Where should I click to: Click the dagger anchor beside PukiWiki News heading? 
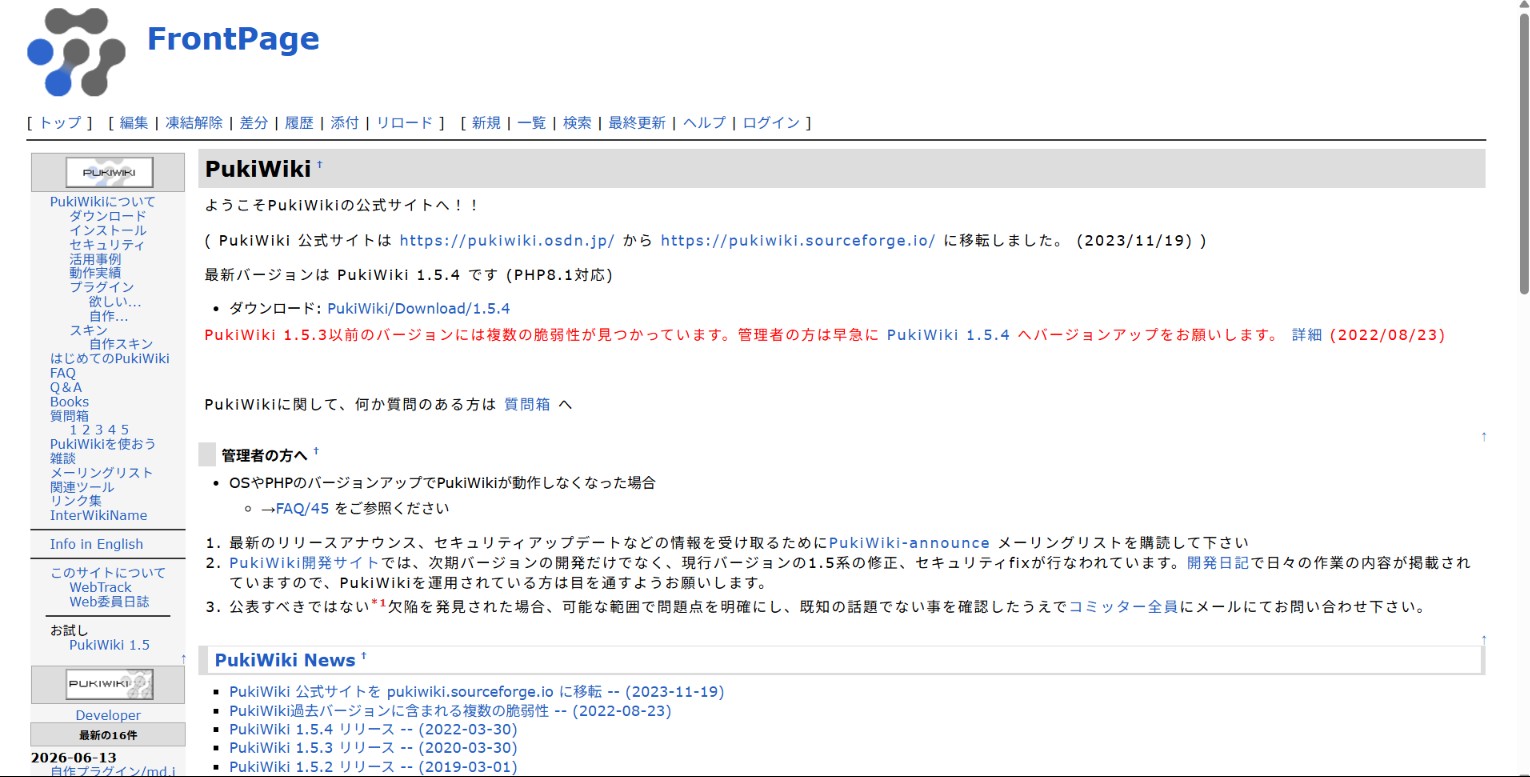[x=364, y=656]
